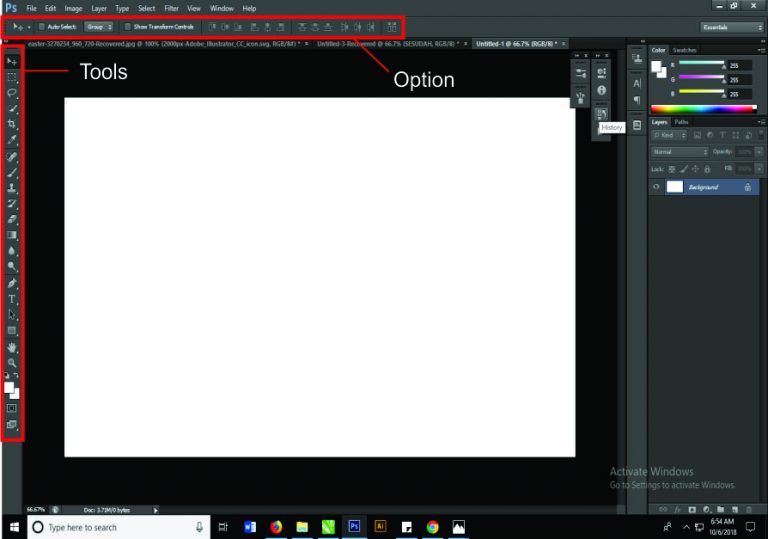
Task: Select the Rectangular Marquee tool
Action: tap(12, 77)
